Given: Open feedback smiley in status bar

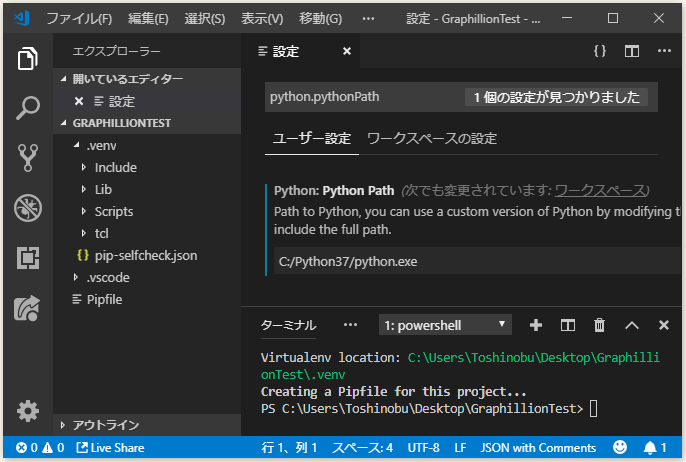Looking at the screenshot, I should [x=620, y=447].
